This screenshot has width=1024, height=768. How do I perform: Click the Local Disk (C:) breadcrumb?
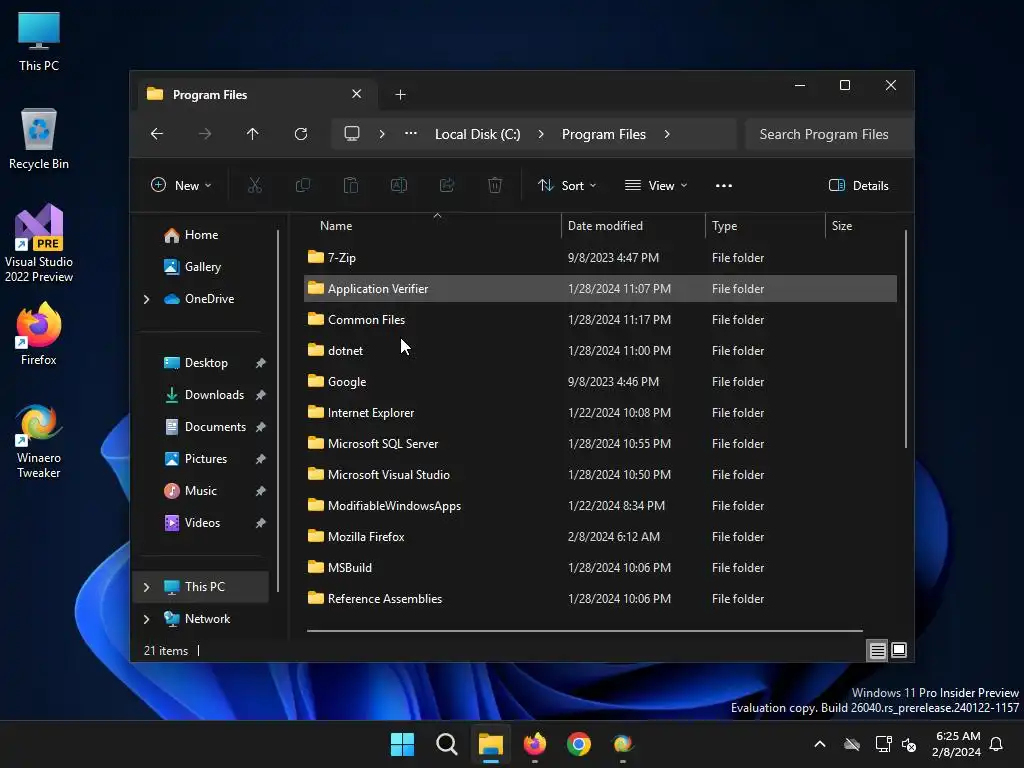477,134
